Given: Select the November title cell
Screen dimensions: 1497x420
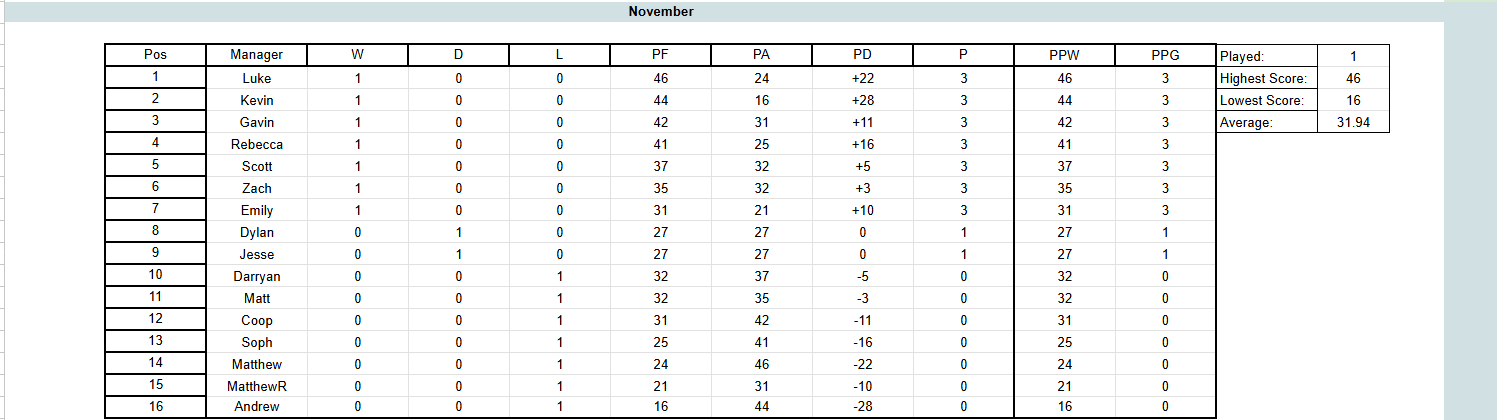Looking at the screenshot, I should pyautogui.click(x=660, y=12).
